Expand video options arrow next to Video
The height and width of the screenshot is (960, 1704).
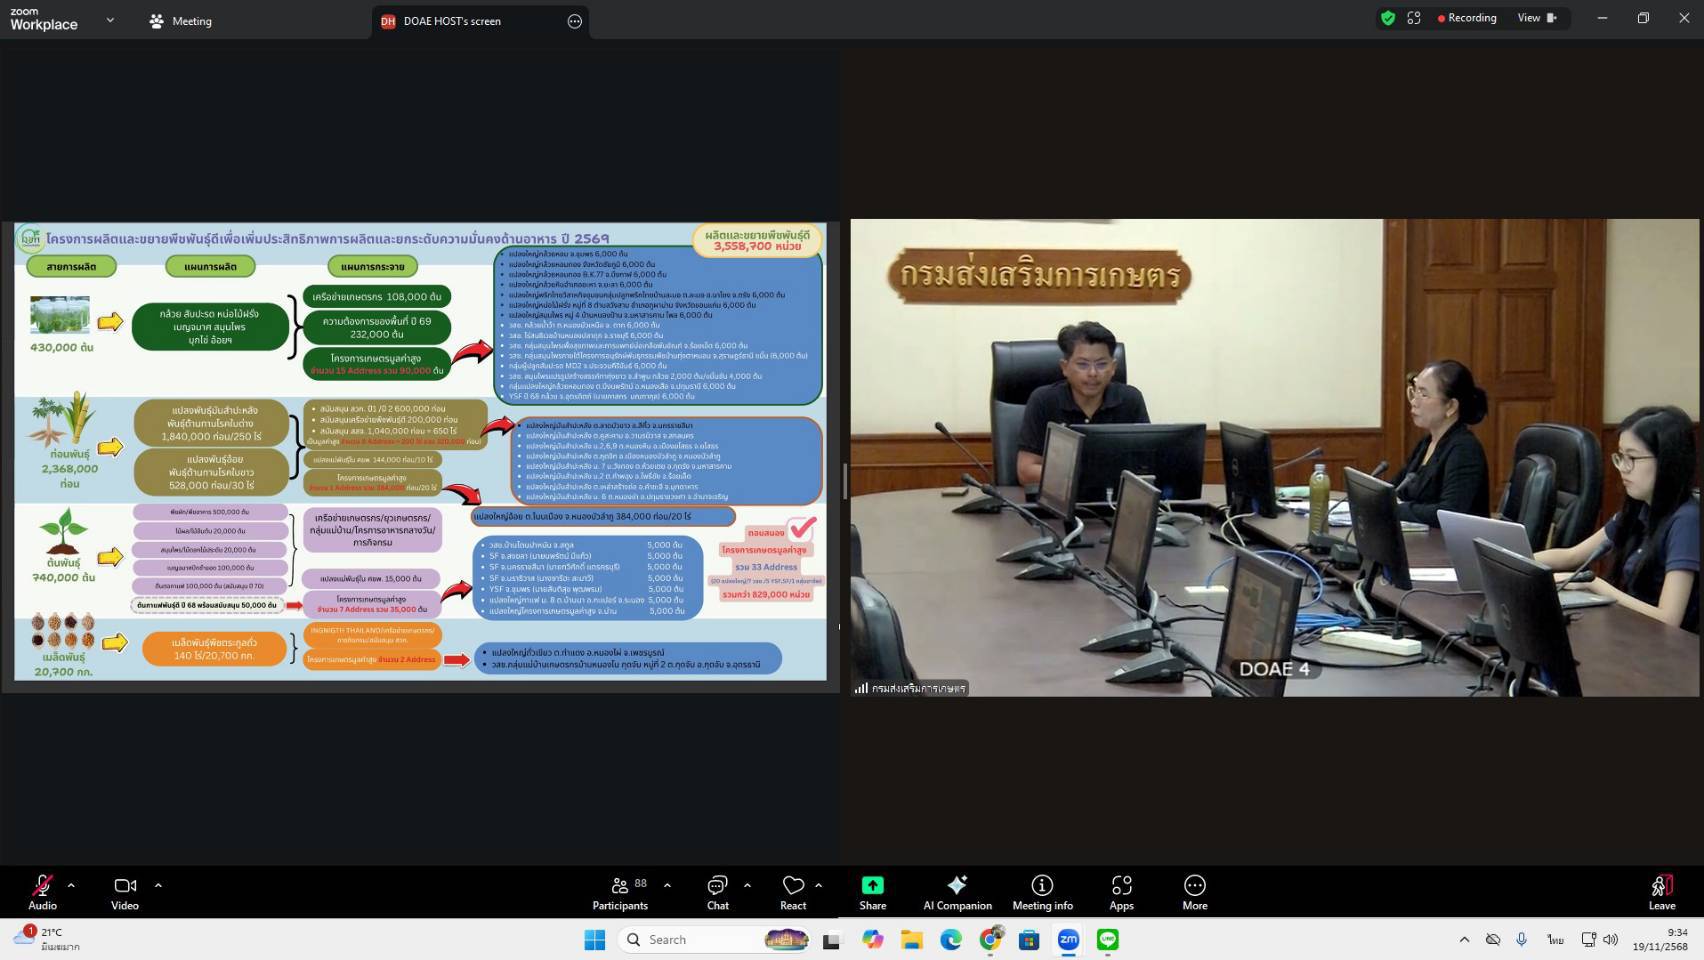(158, 885)
